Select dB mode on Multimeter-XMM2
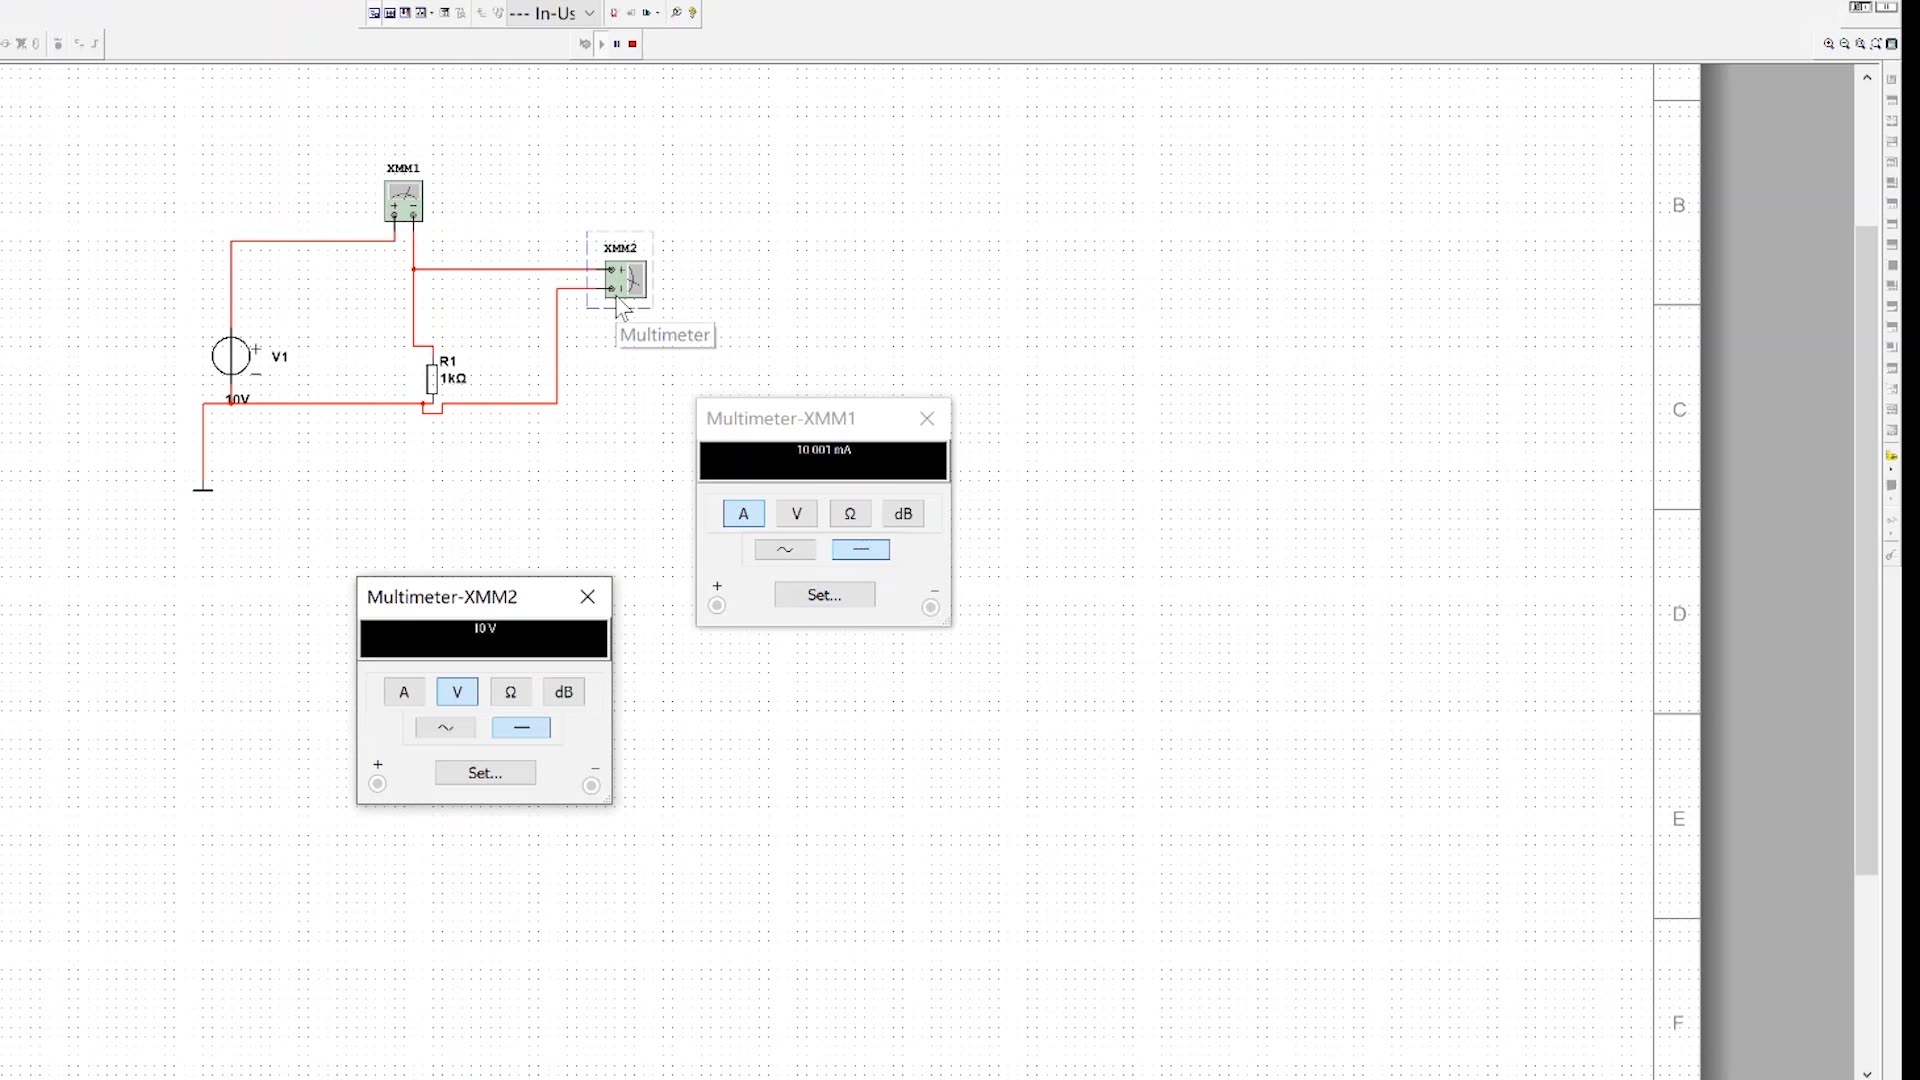This screenshot has height=1080, width=1920. (564, 692)
